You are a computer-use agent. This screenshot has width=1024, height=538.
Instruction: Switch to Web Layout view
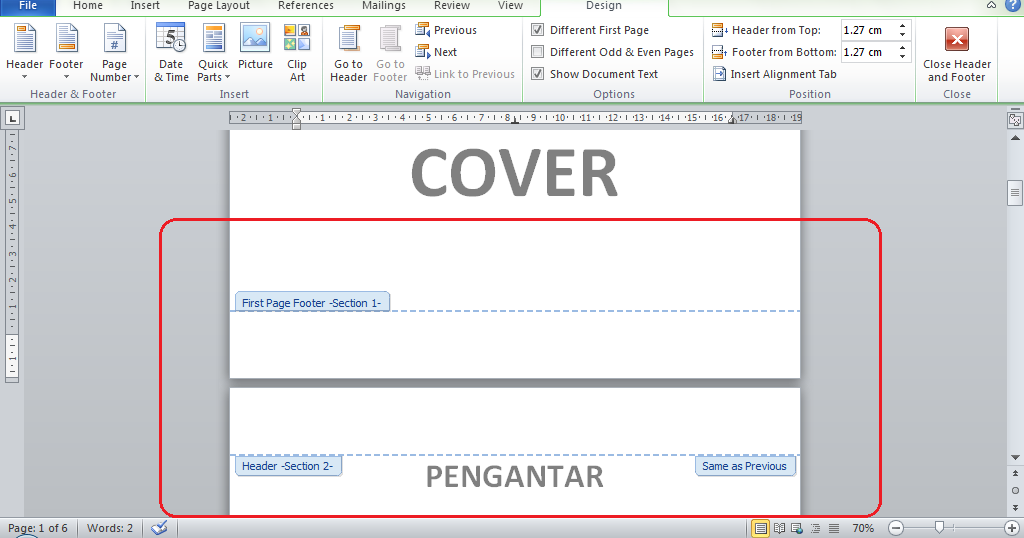(x=797, y=528)
